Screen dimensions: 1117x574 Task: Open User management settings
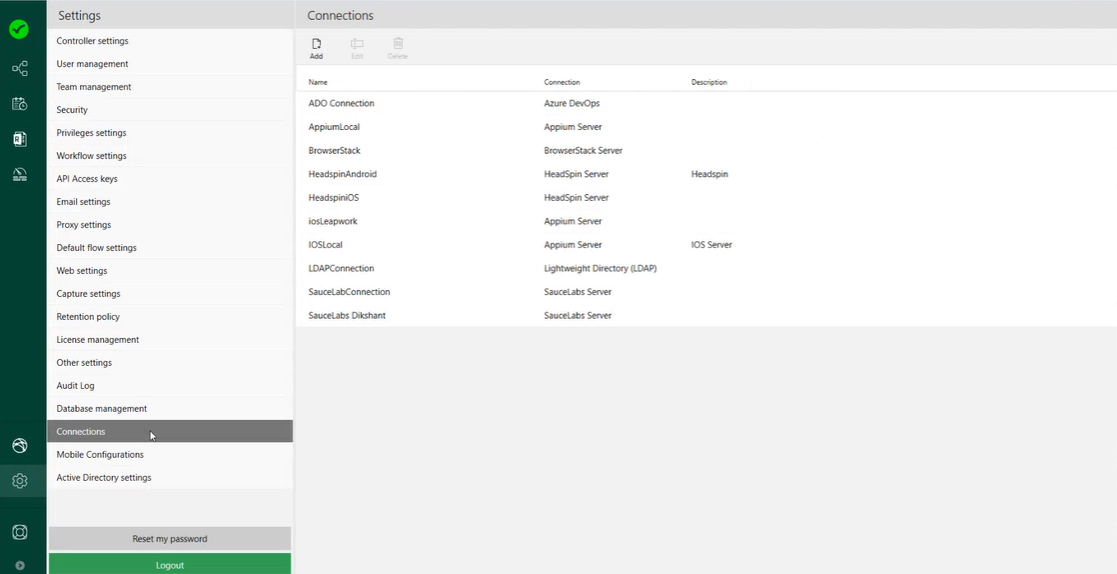point(92,64)
